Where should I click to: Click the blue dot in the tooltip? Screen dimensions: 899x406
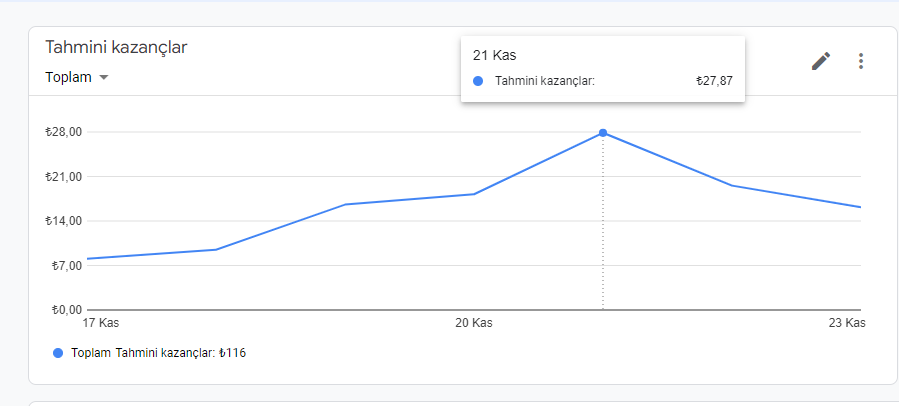[478, 81]
